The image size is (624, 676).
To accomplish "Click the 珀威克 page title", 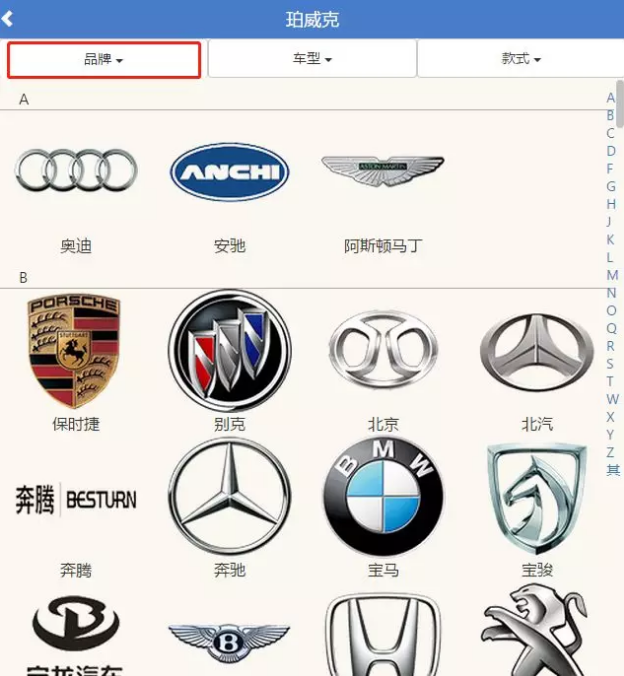I will pos(312,19).
